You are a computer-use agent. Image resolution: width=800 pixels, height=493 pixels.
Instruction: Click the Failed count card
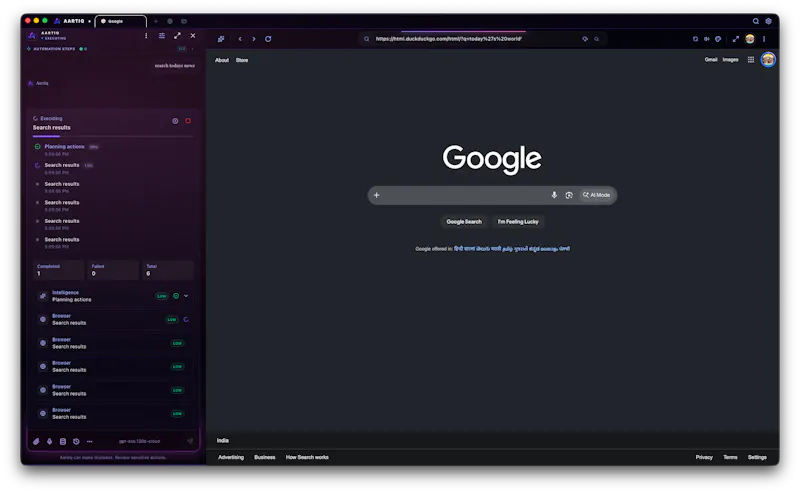[x=114, y=270]
